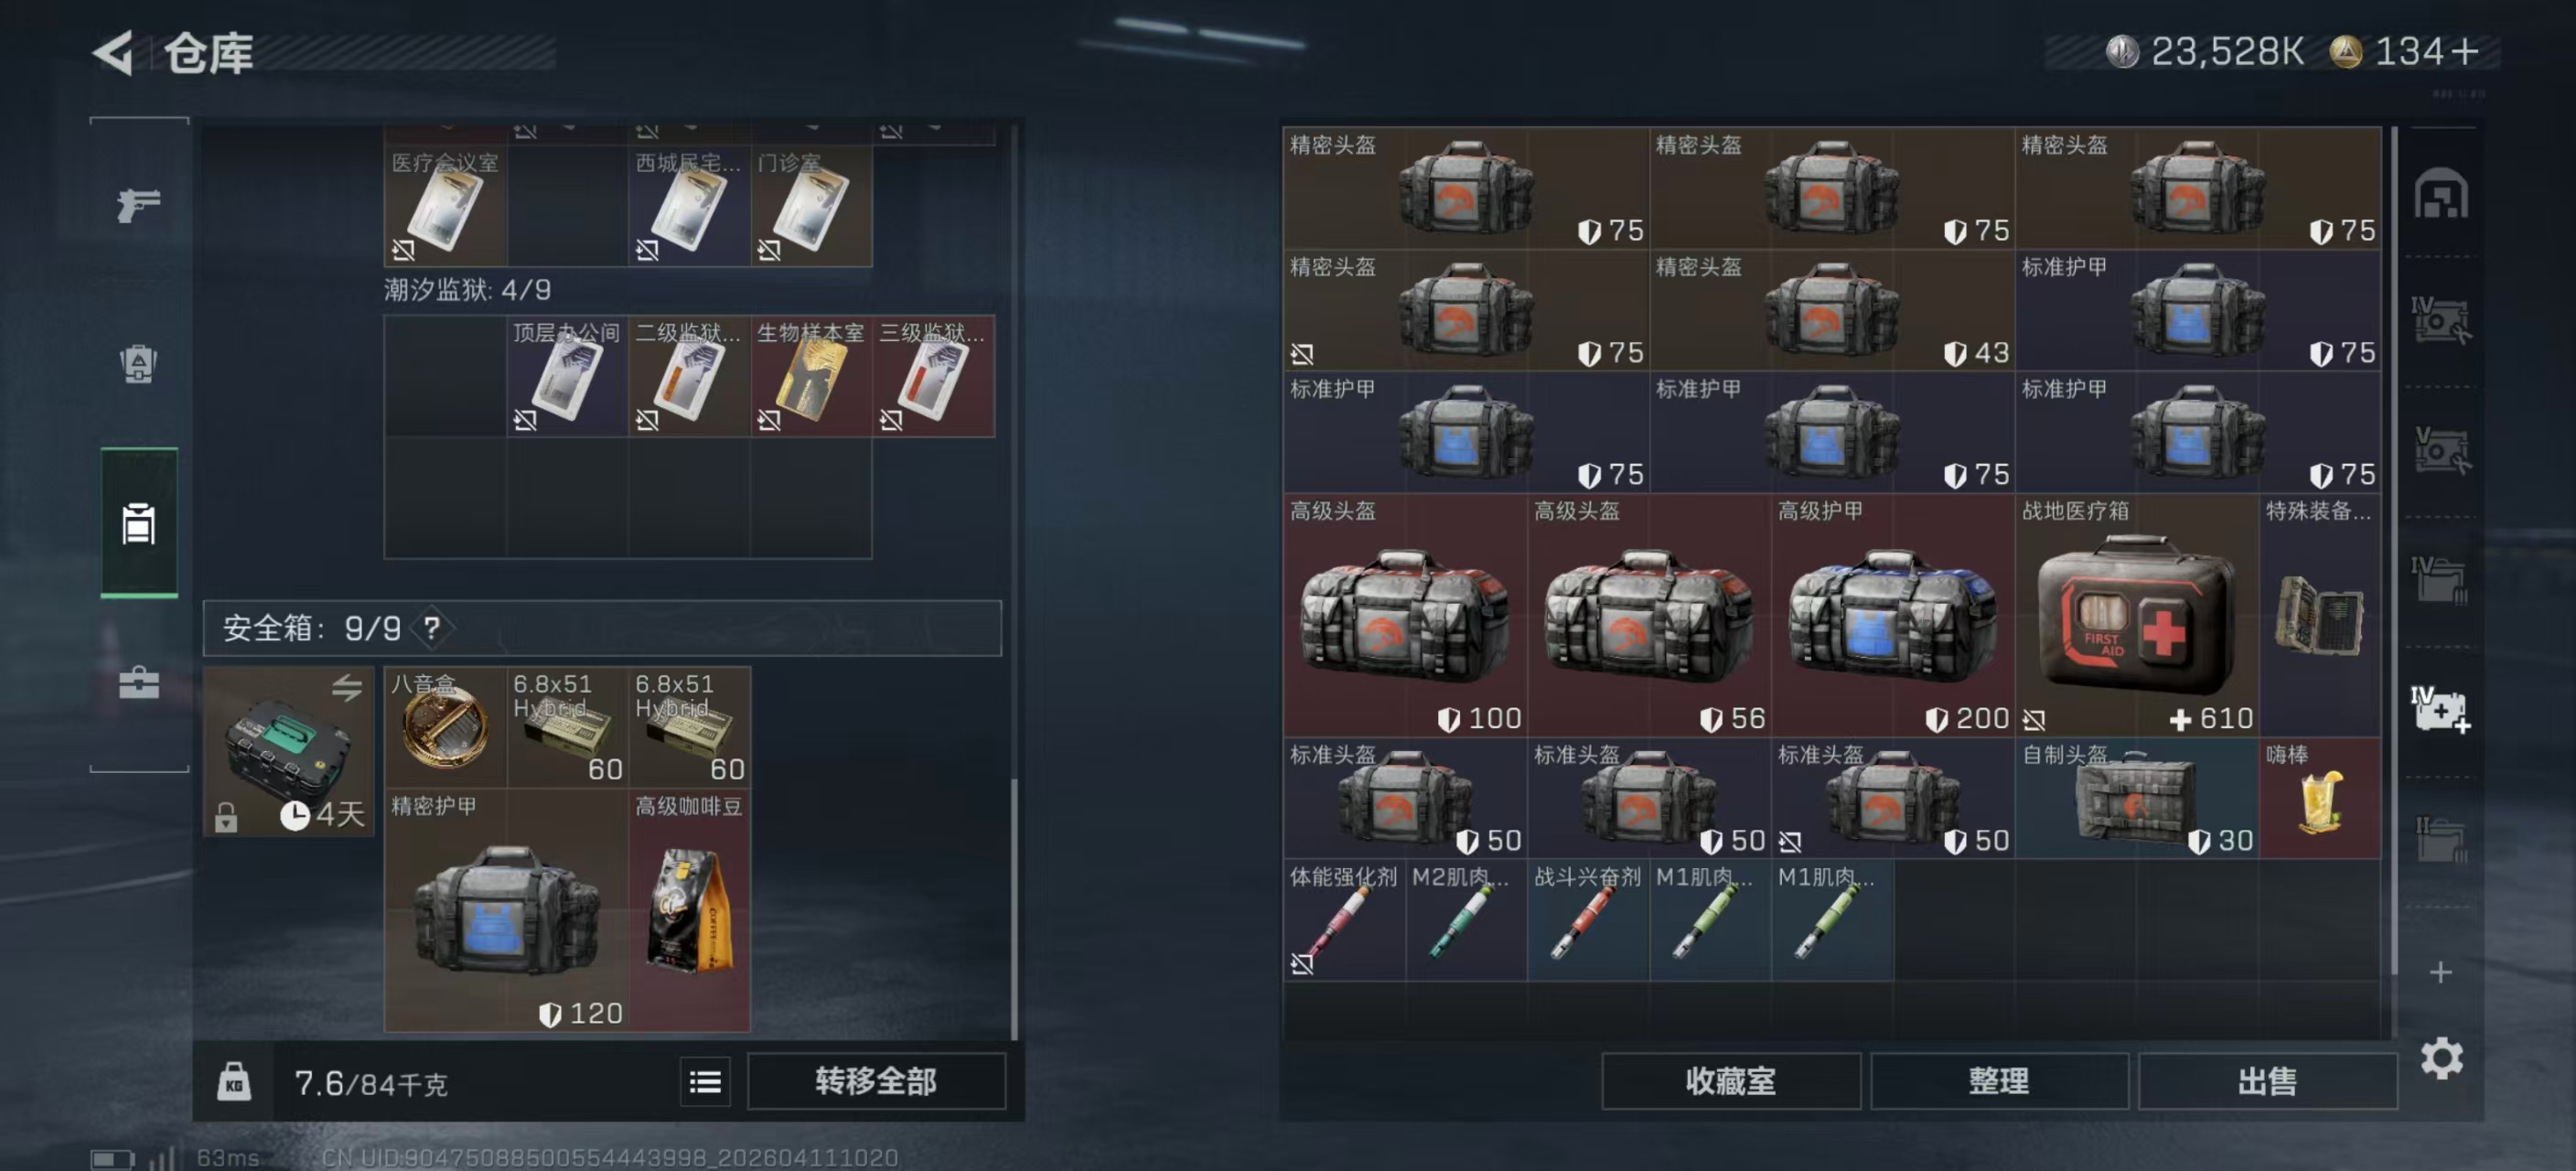Image resolution: width=2576 pixels, height=1171 pixels.
Task: Switch to the level V ammo crate tab
Action: pos(2441,450)
